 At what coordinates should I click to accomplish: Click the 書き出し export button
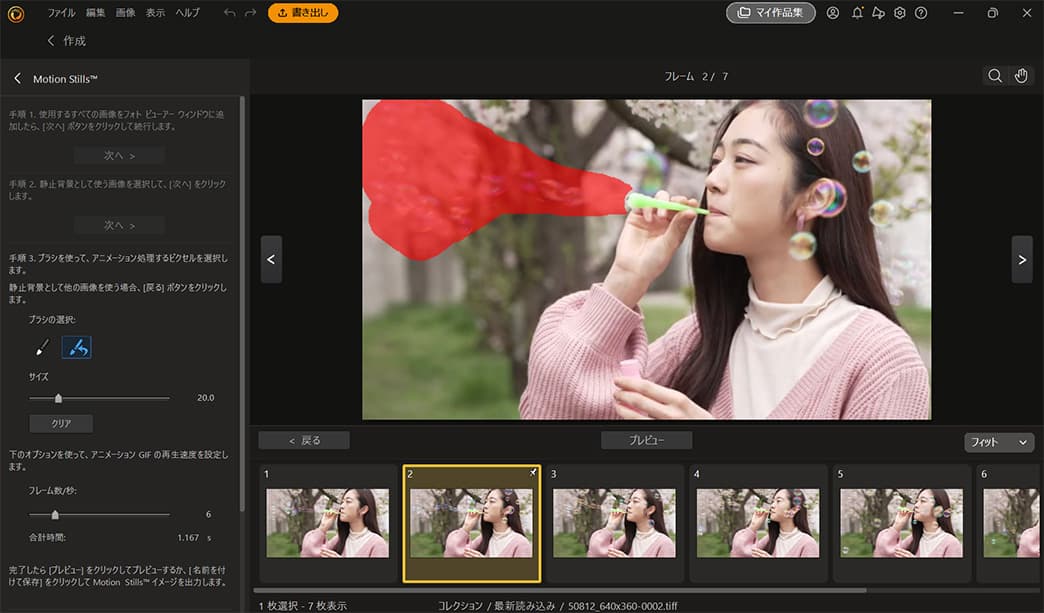click(x=302, y=13)
